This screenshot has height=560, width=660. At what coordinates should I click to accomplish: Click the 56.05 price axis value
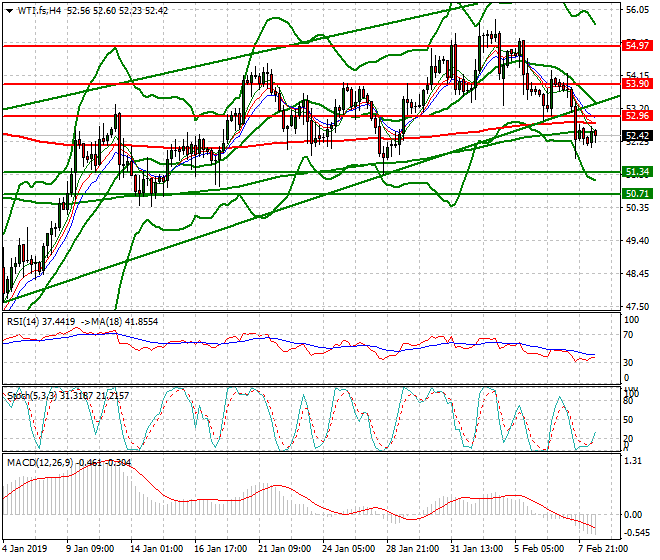tap(637, 10)
